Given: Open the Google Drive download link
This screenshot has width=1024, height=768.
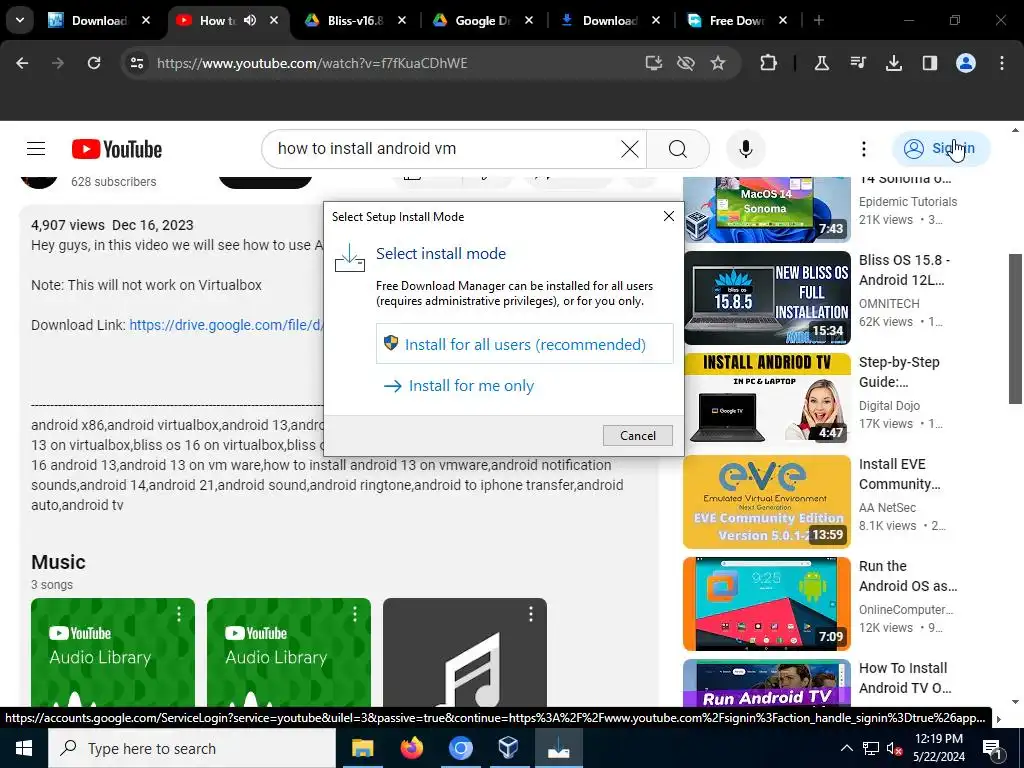Looking at the screenshot, I should pyautogui.click(x=226, y=325).
